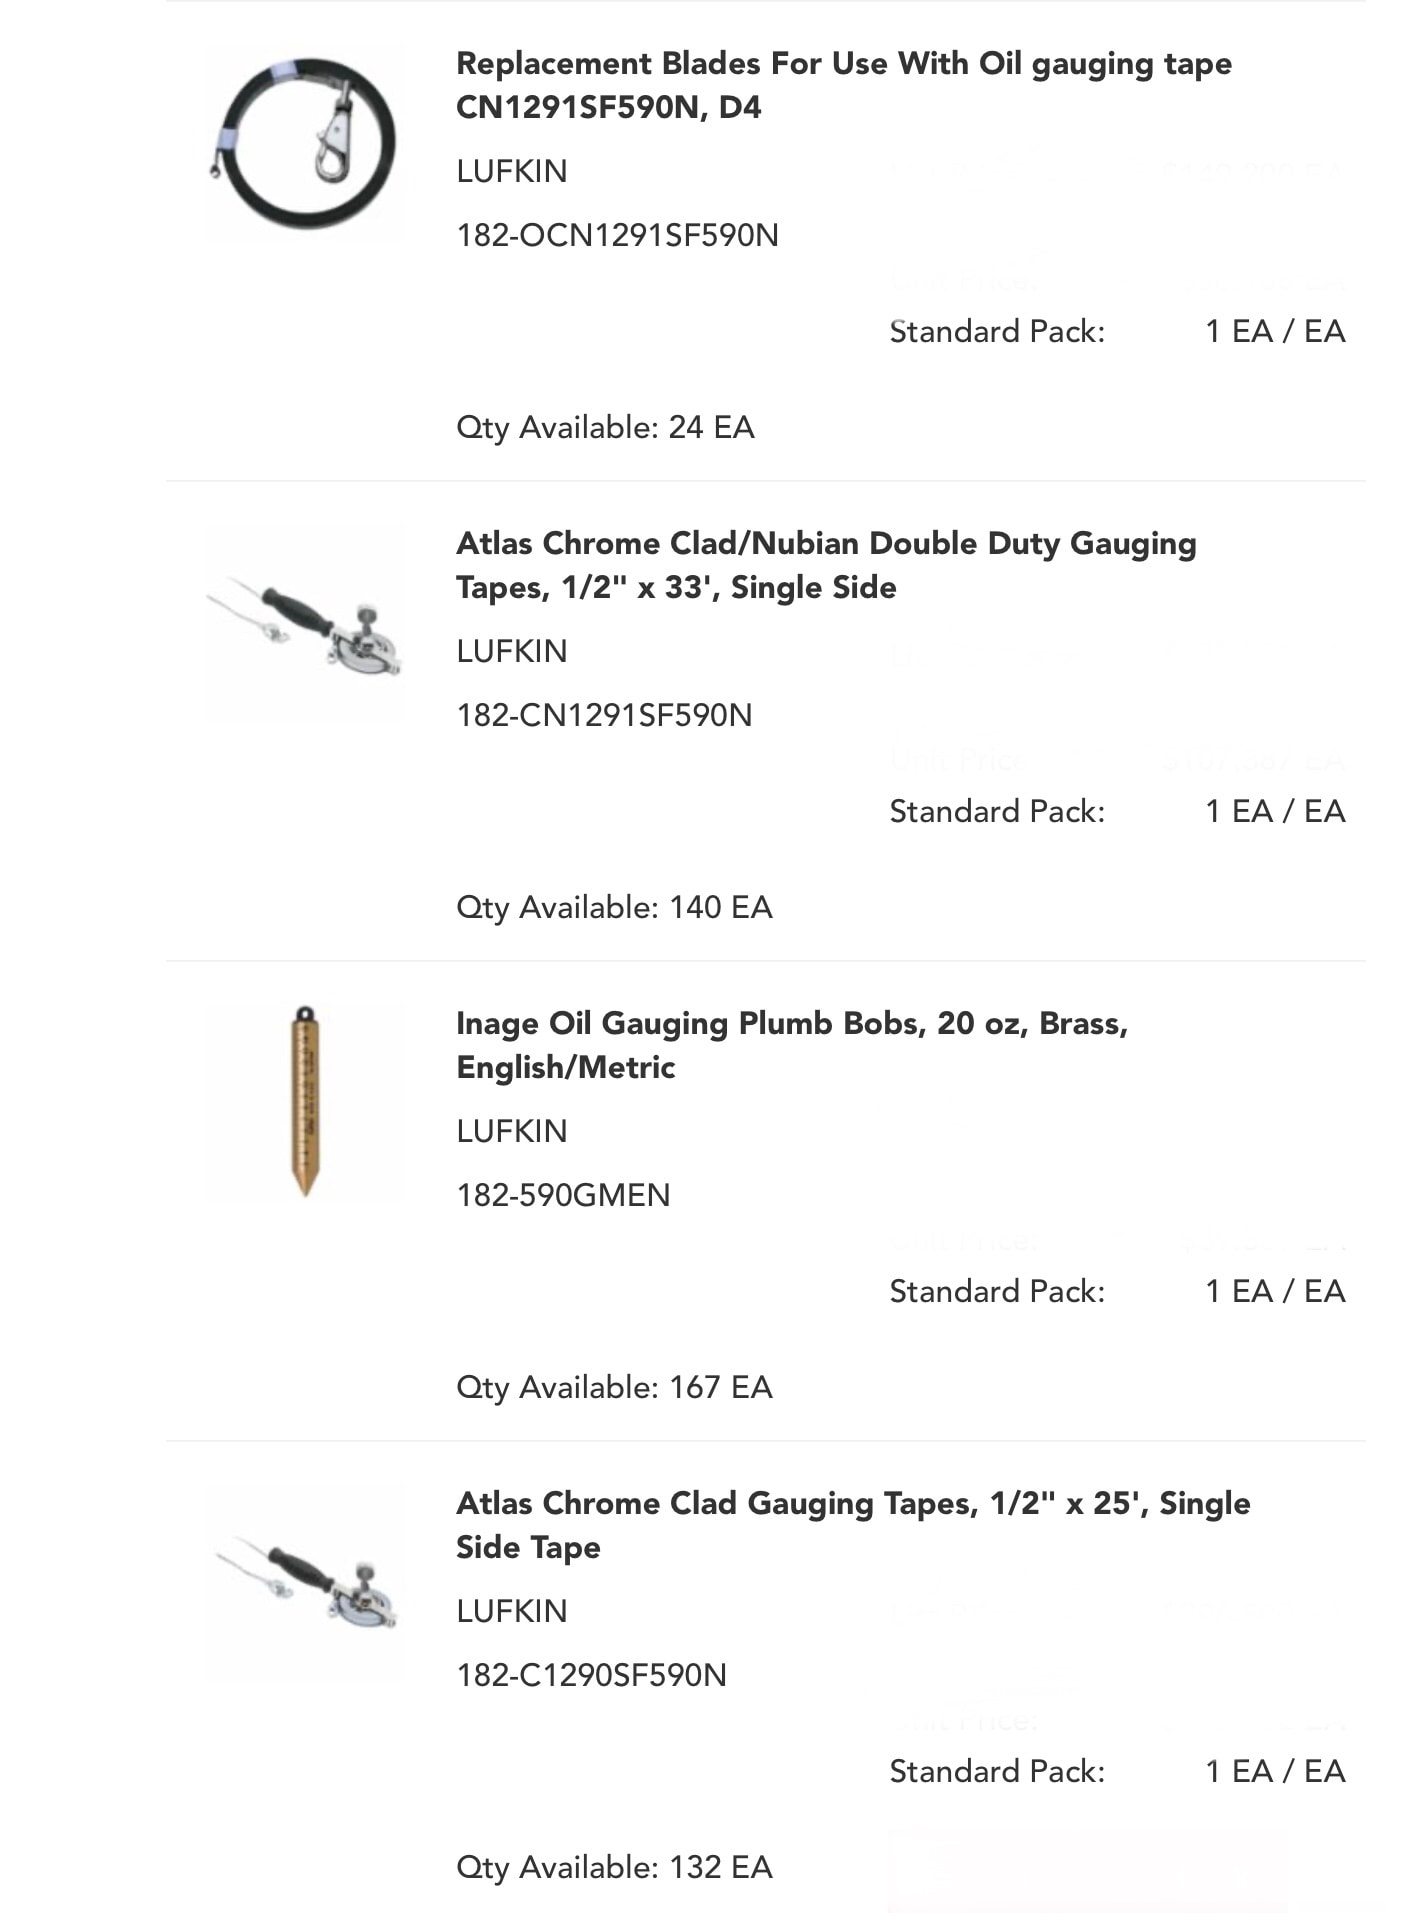Click Qty Available: 140 EA text
The width and height of the screenshot is (1409, 1913).
(x=614, y=908)
